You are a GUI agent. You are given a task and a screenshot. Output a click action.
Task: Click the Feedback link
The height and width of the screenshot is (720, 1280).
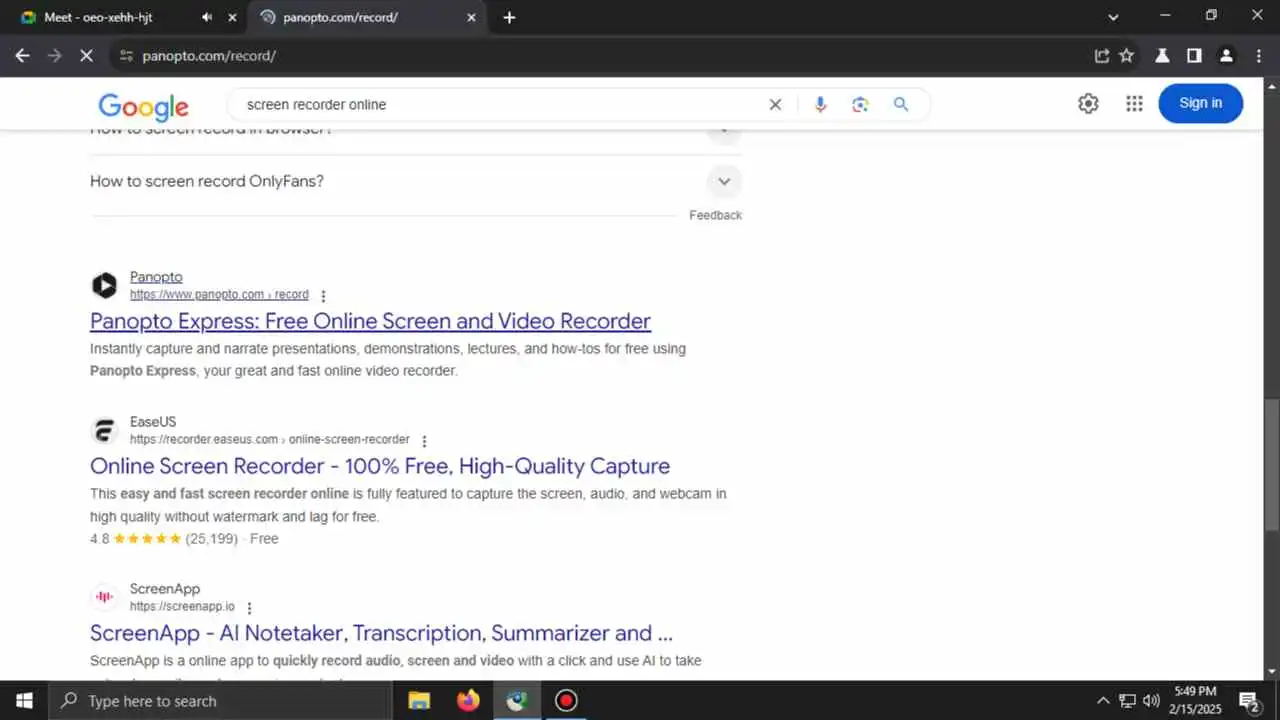715,215
